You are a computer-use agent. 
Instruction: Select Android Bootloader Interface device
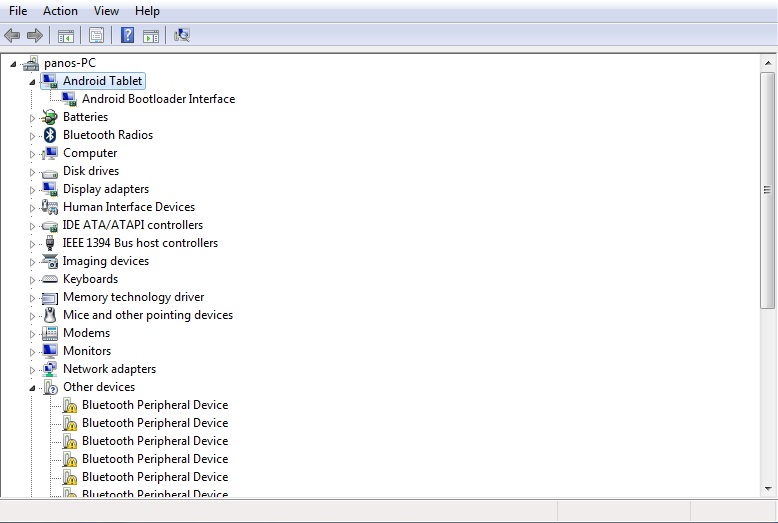coord(158,99)
